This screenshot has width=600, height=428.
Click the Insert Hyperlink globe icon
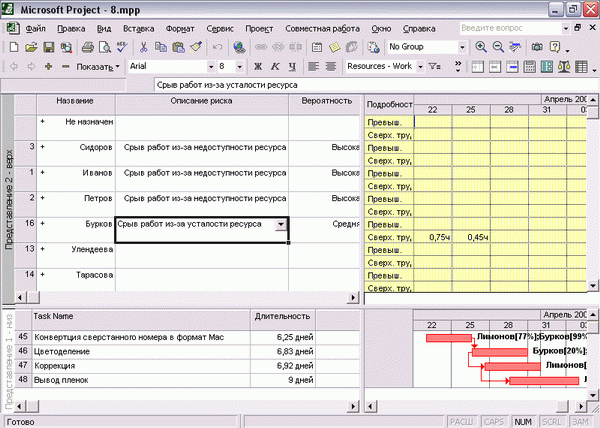[240, 47]
